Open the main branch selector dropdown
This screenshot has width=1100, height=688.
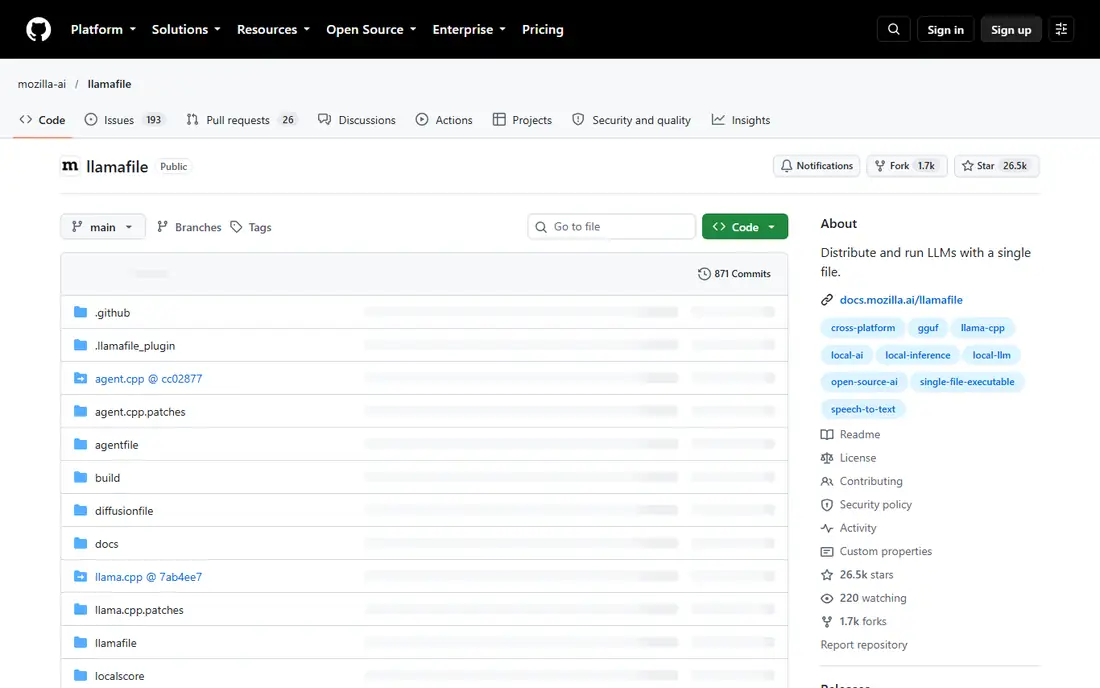(103, 227)
